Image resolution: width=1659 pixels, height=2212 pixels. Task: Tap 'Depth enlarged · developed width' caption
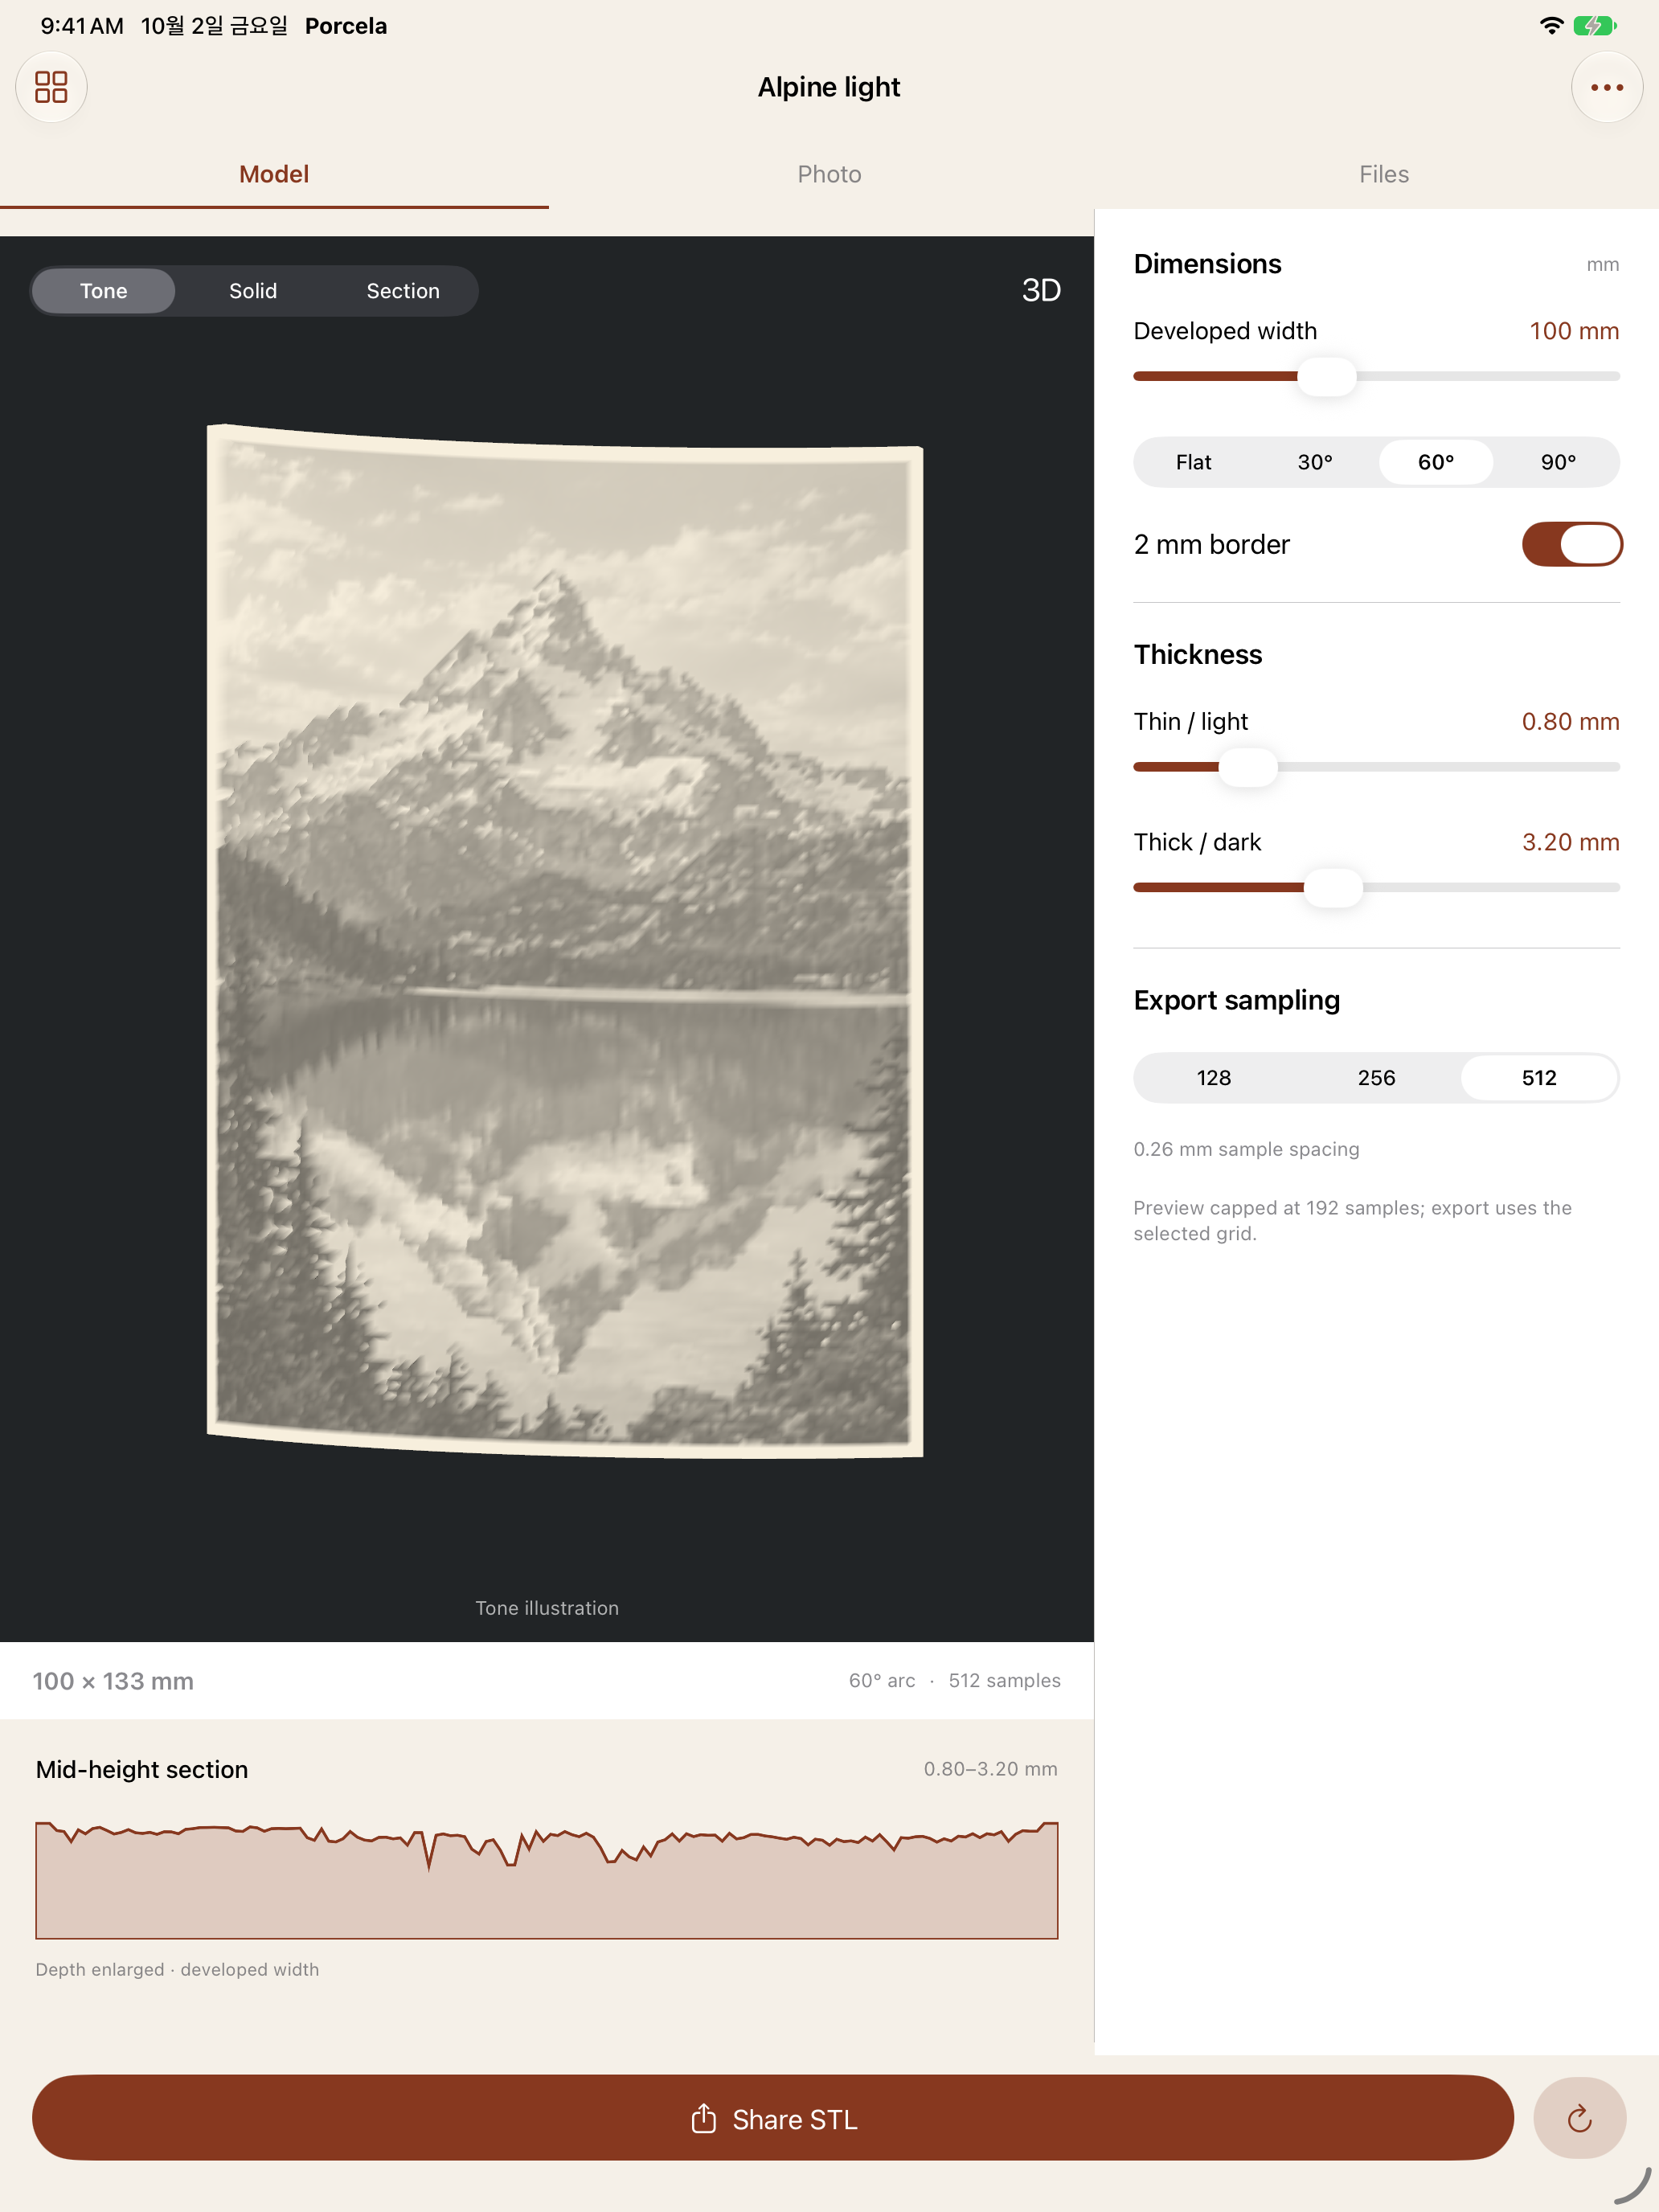click(x=177, y=1969)
